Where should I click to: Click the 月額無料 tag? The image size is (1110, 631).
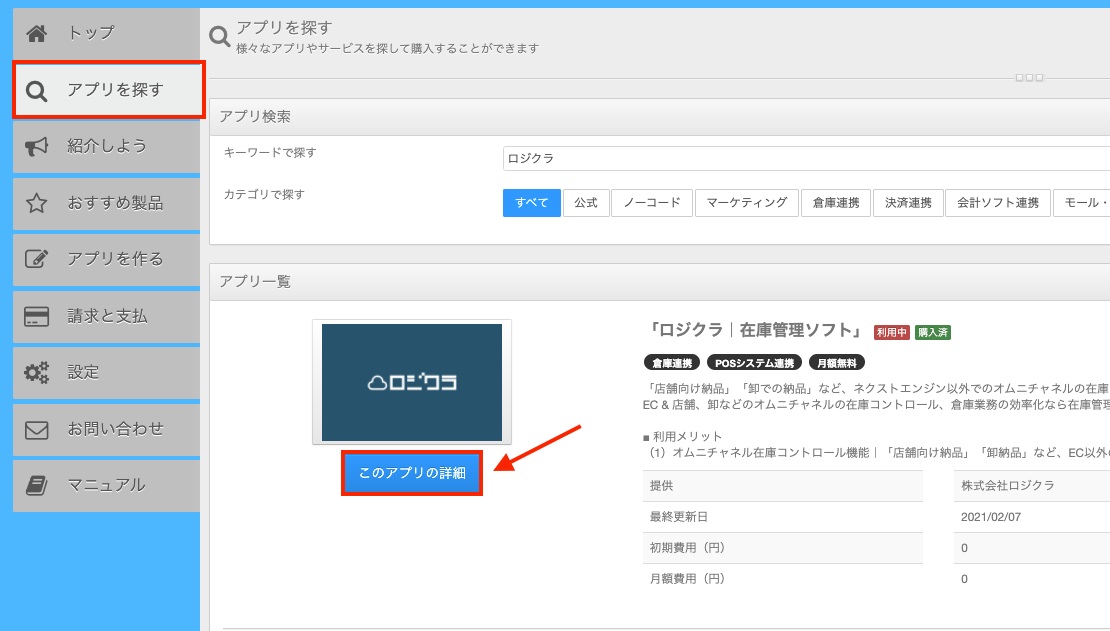[837, 363]
